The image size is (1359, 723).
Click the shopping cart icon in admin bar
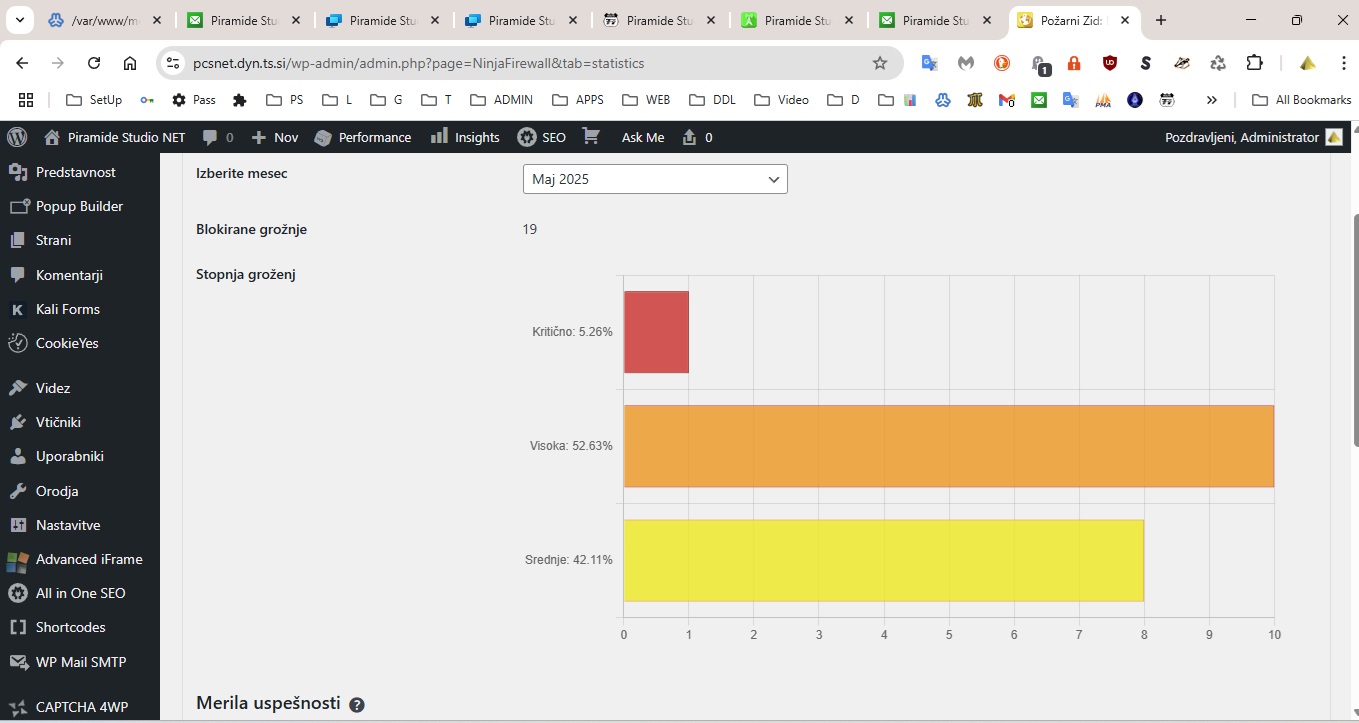click(591, 137)
